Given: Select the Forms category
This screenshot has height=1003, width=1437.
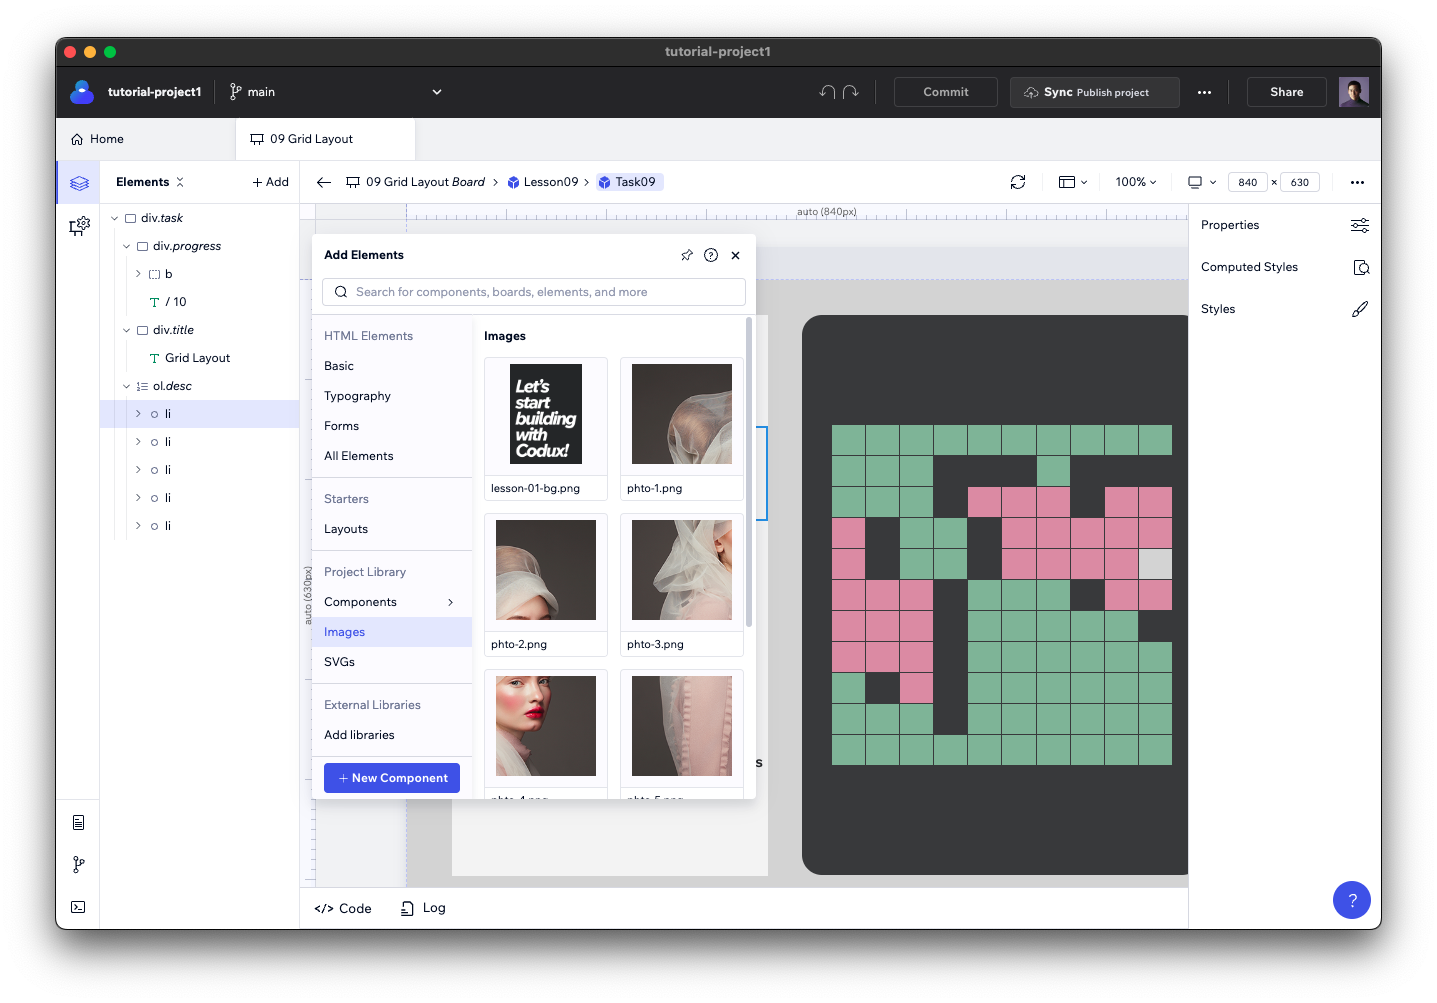Looking at the screenshot, I should pos(392,426).
